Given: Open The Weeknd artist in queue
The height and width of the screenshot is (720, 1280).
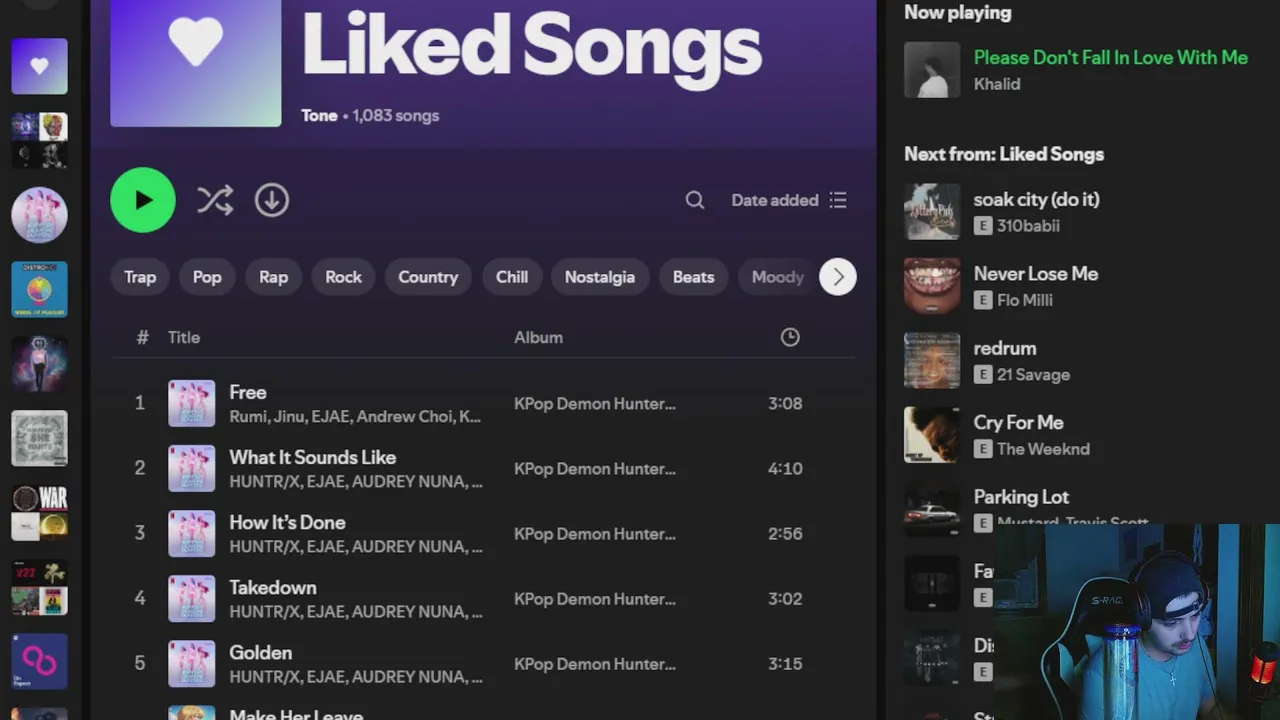Looking at the screenshot, I should click(1043, 449).
